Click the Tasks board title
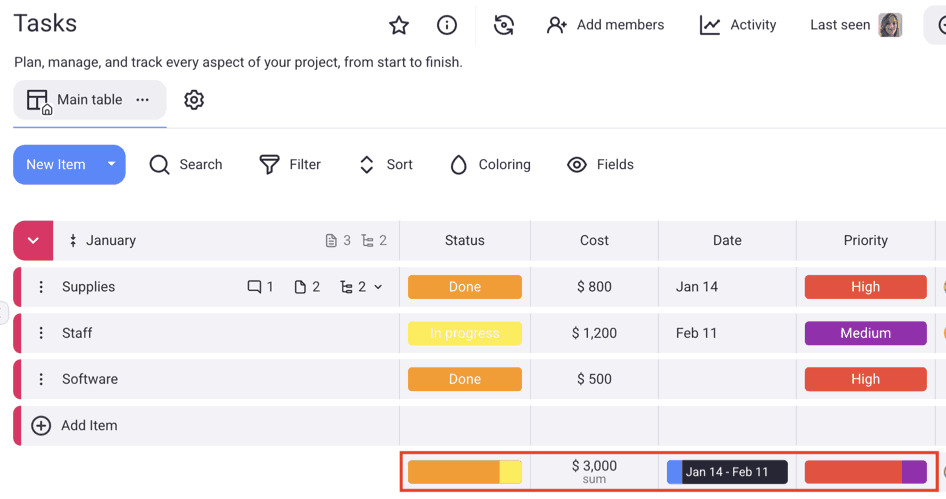Image resolution: width=946 pixels, height=499 pixels. click(45, 24)
